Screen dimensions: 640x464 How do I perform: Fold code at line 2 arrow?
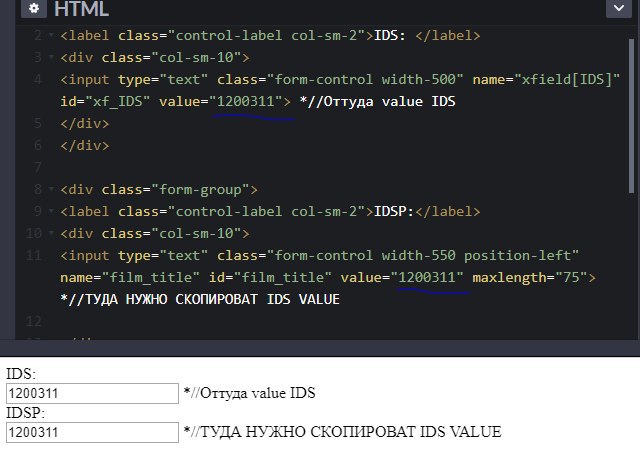[51, 36]
